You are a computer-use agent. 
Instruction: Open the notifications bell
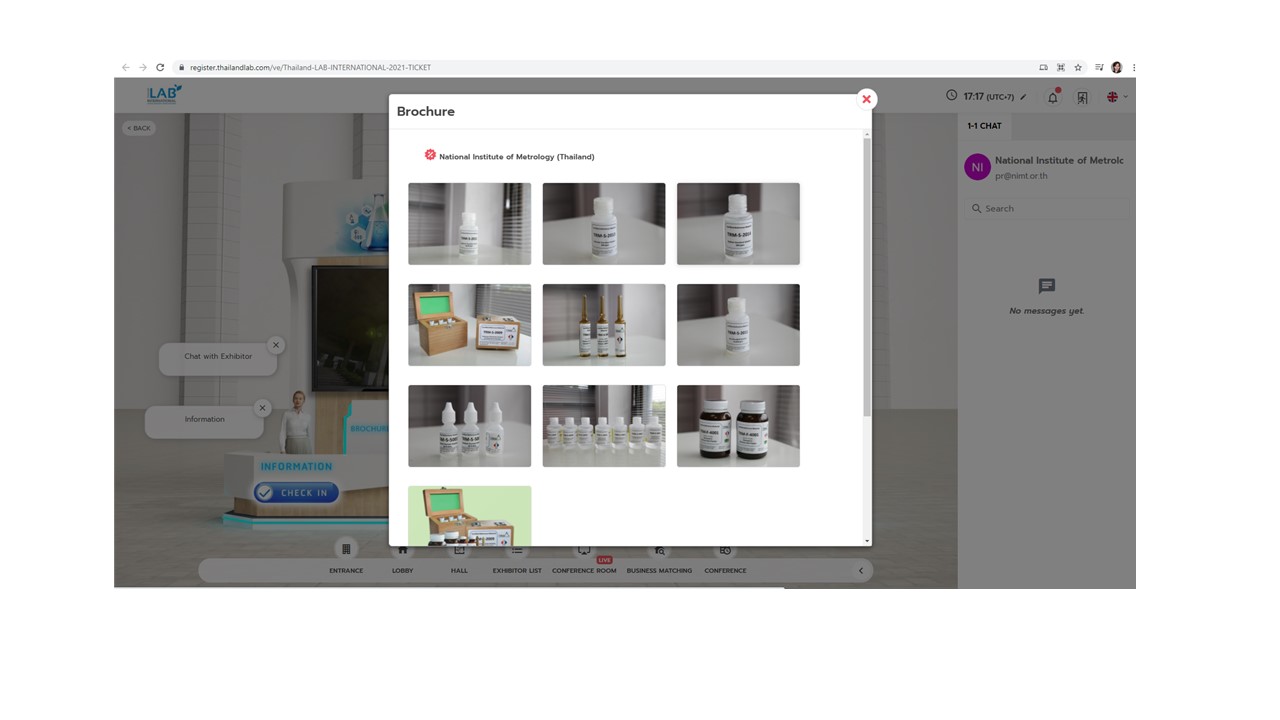click(x=1052, y=97)
